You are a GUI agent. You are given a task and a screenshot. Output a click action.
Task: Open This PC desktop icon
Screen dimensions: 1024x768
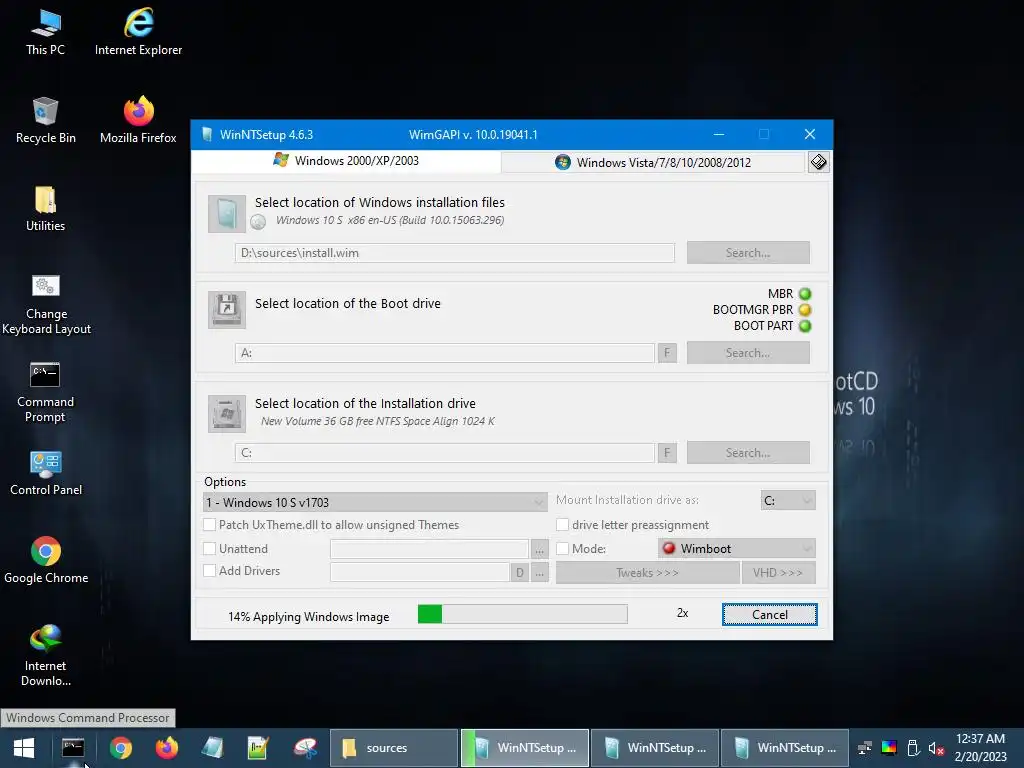[45, 32]
